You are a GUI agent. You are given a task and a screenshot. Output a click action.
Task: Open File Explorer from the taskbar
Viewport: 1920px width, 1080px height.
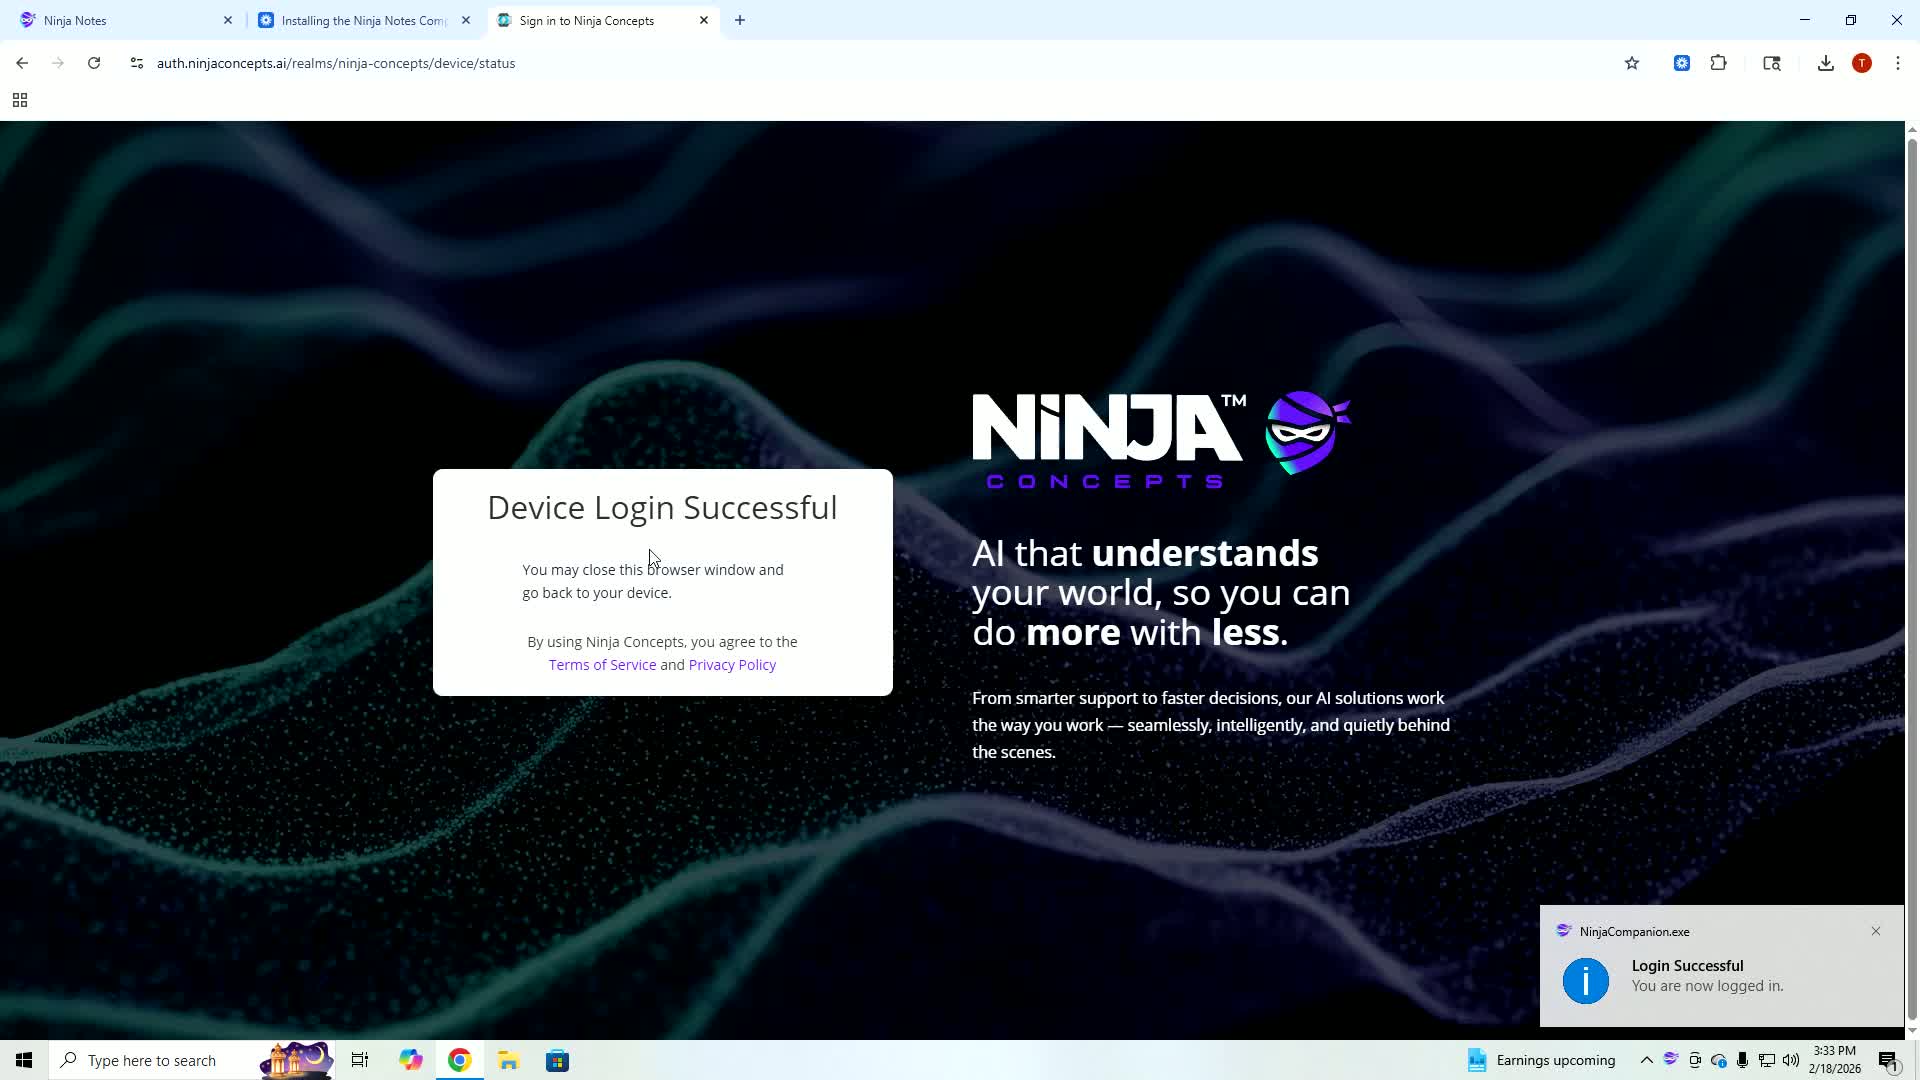click(x=508, y=1060)
